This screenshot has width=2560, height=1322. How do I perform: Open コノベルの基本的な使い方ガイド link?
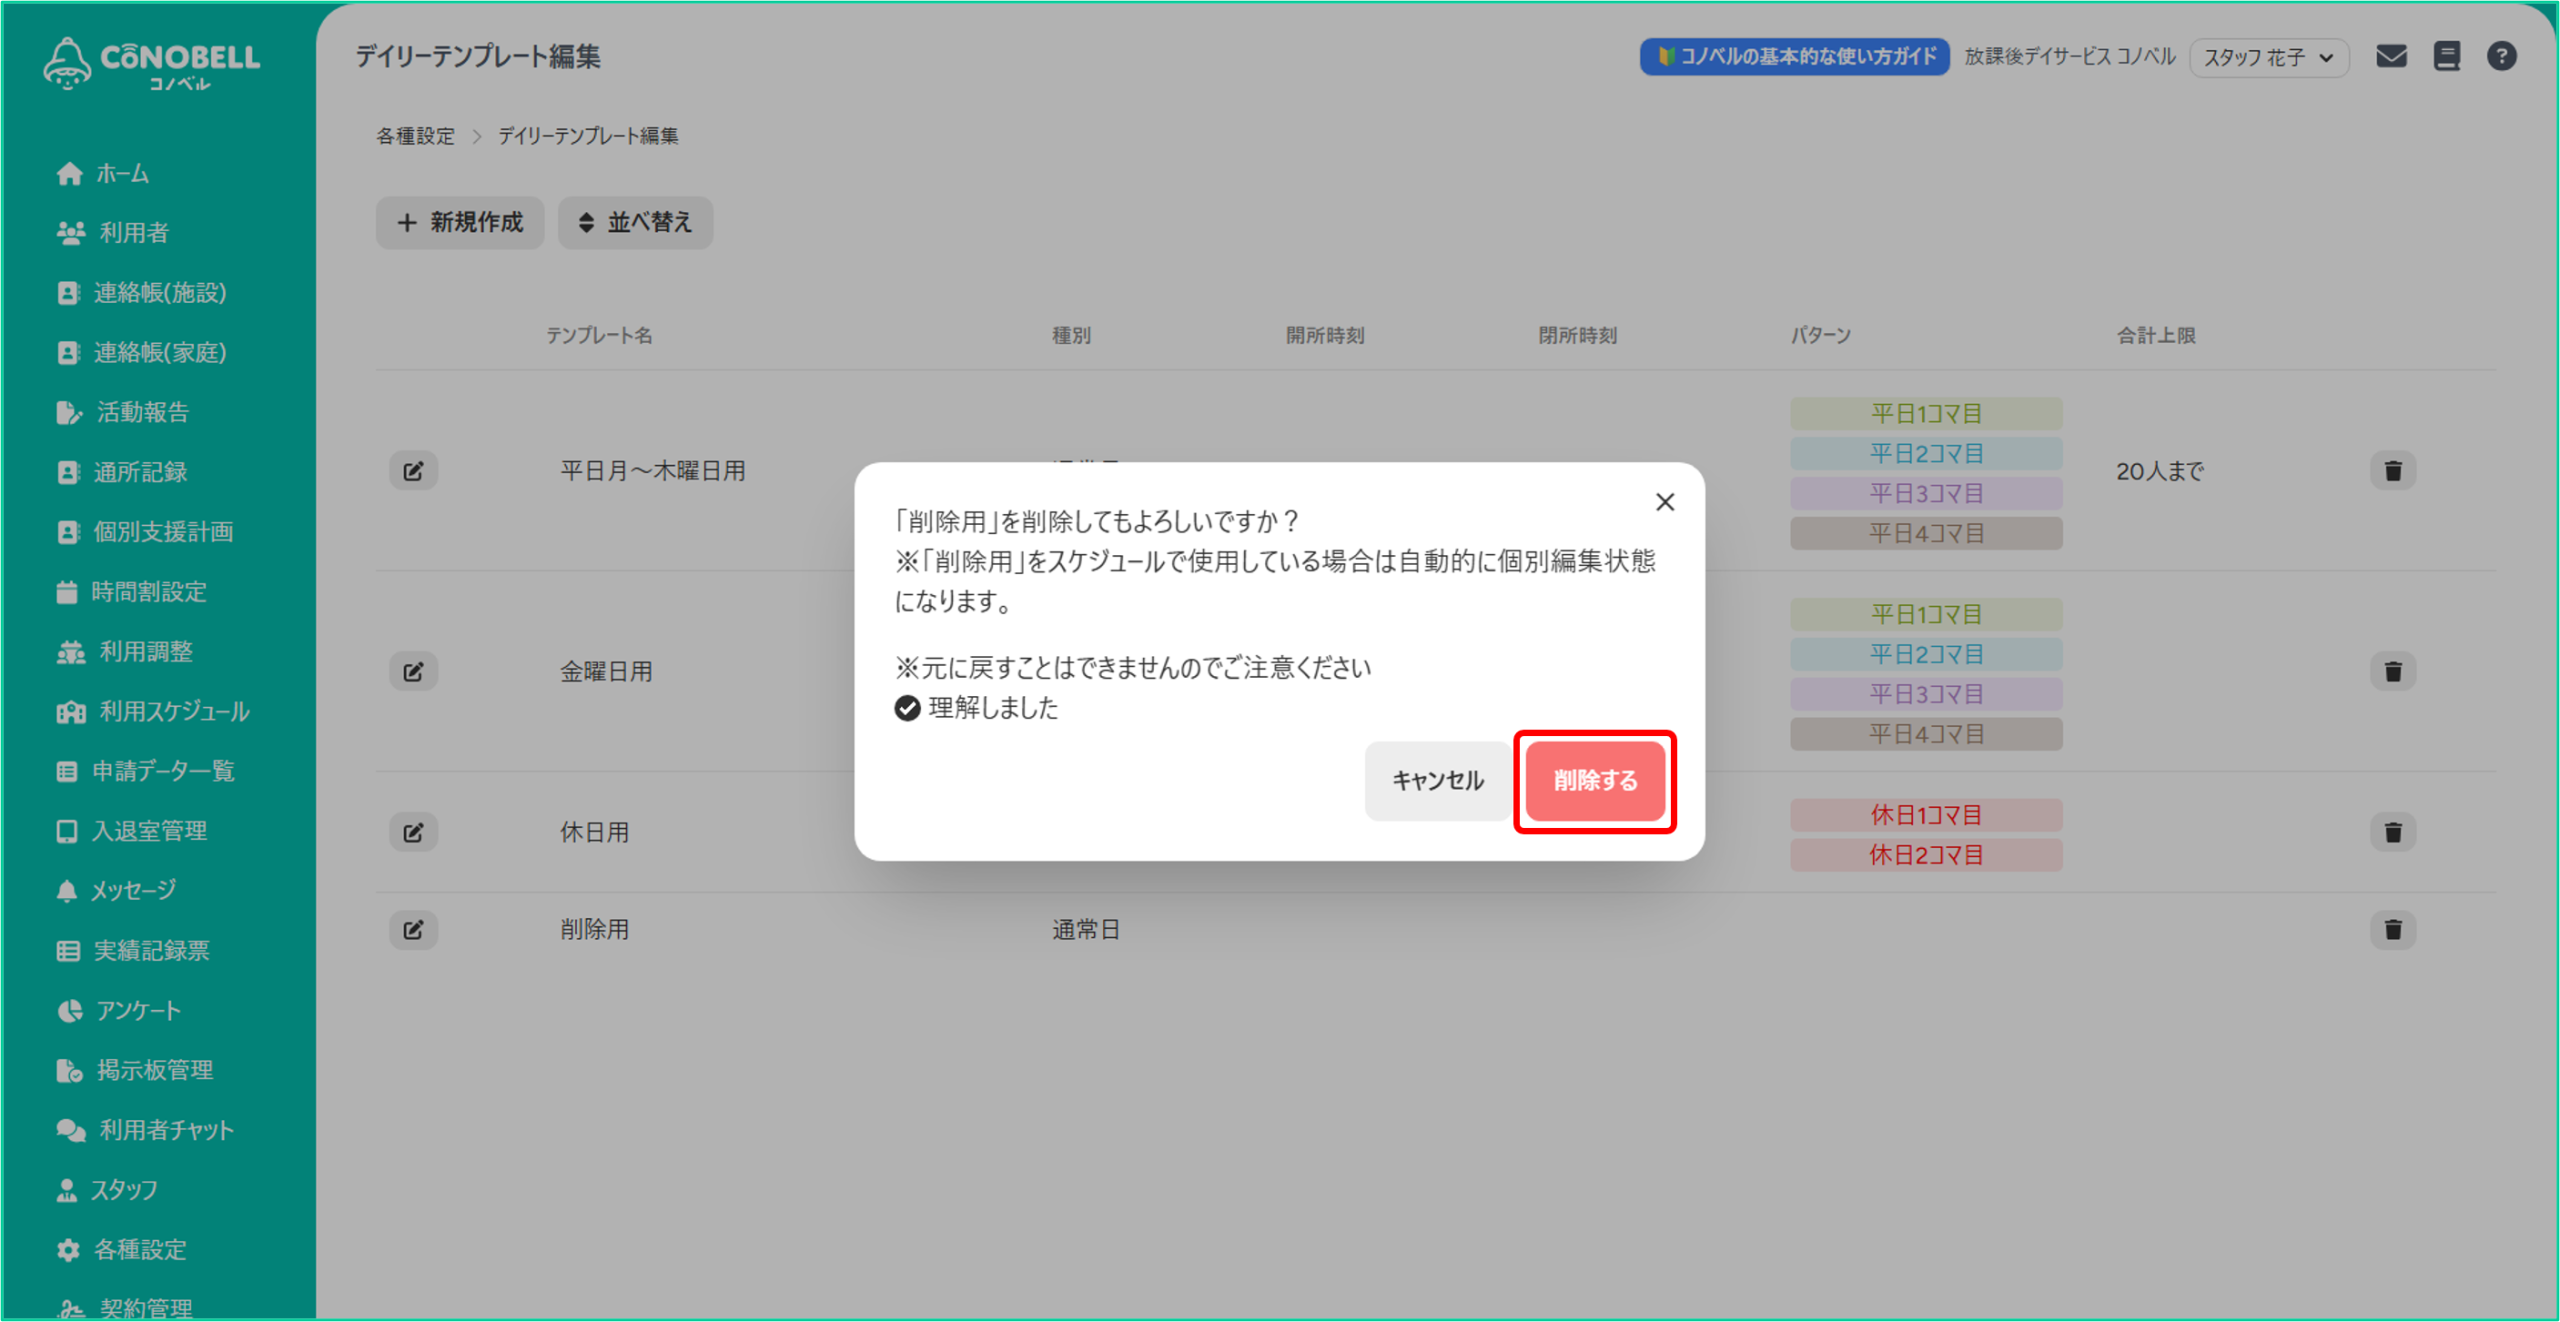1794,57
